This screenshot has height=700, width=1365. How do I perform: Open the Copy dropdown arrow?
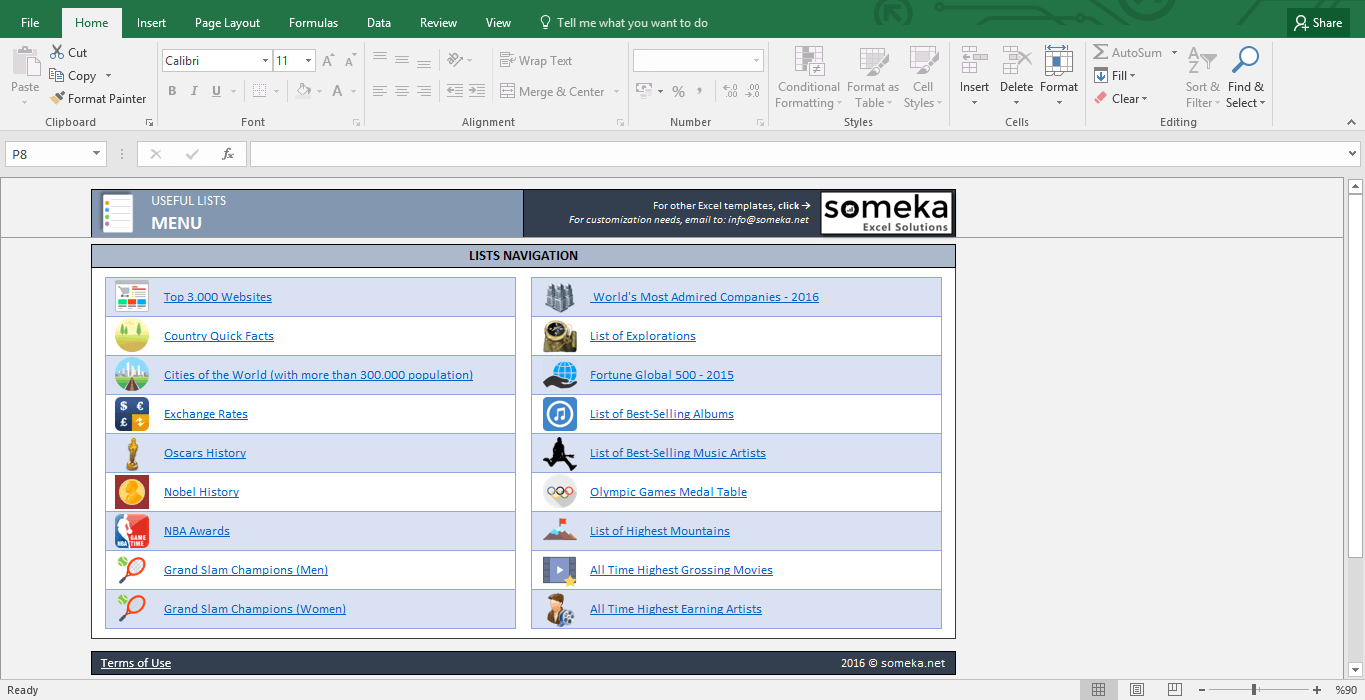[x=108, y=75]
